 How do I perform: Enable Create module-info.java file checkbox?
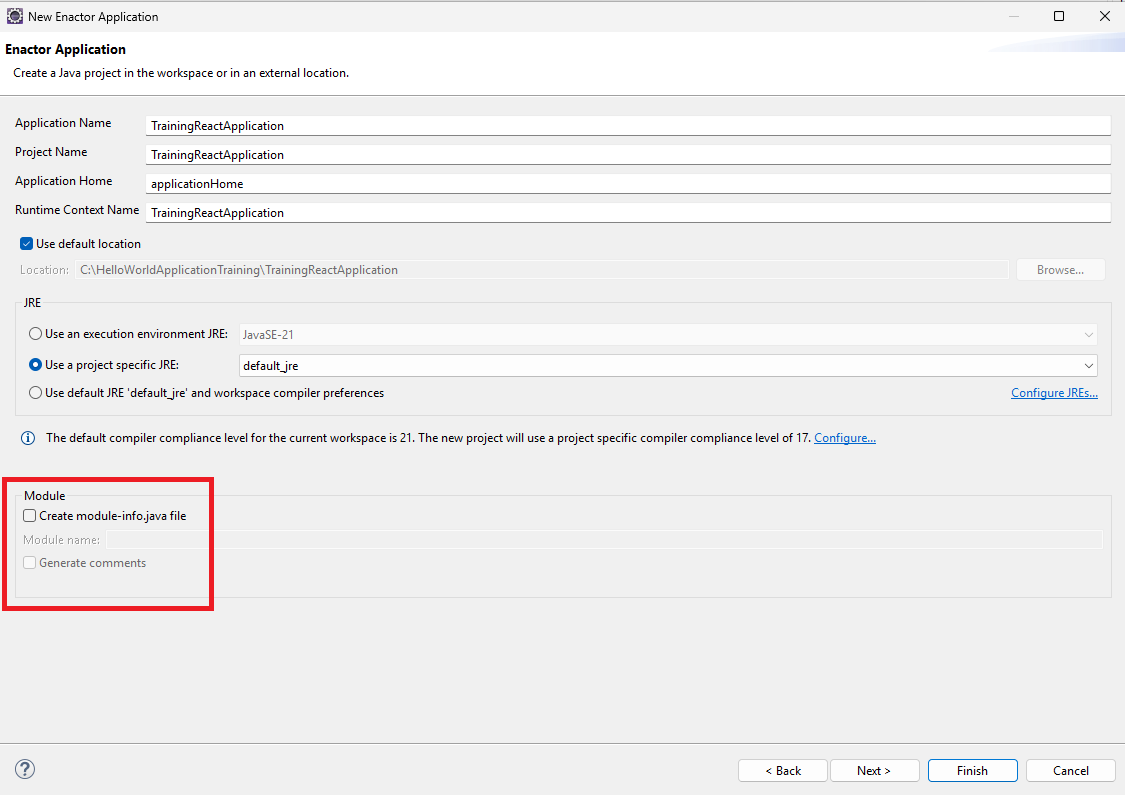pyautogui.click(x=30, y=516)
